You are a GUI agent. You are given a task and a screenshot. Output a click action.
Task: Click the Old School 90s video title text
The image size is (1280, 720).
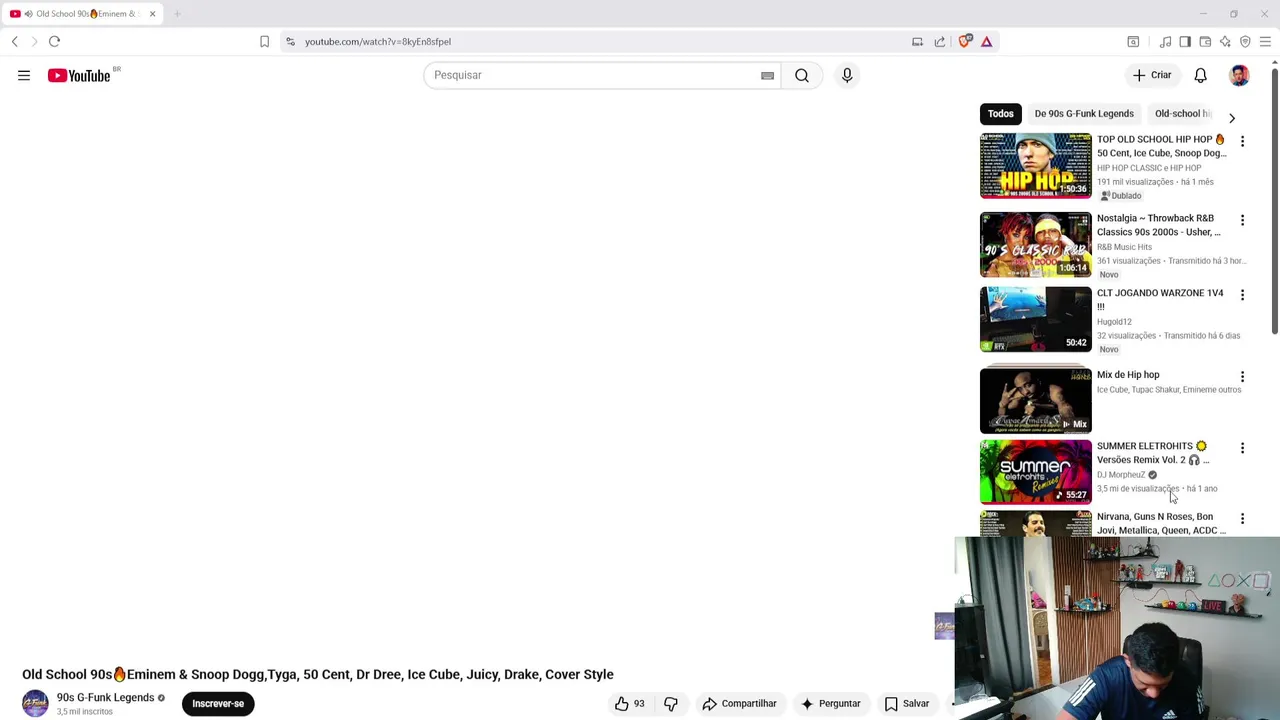click(318, 674)
